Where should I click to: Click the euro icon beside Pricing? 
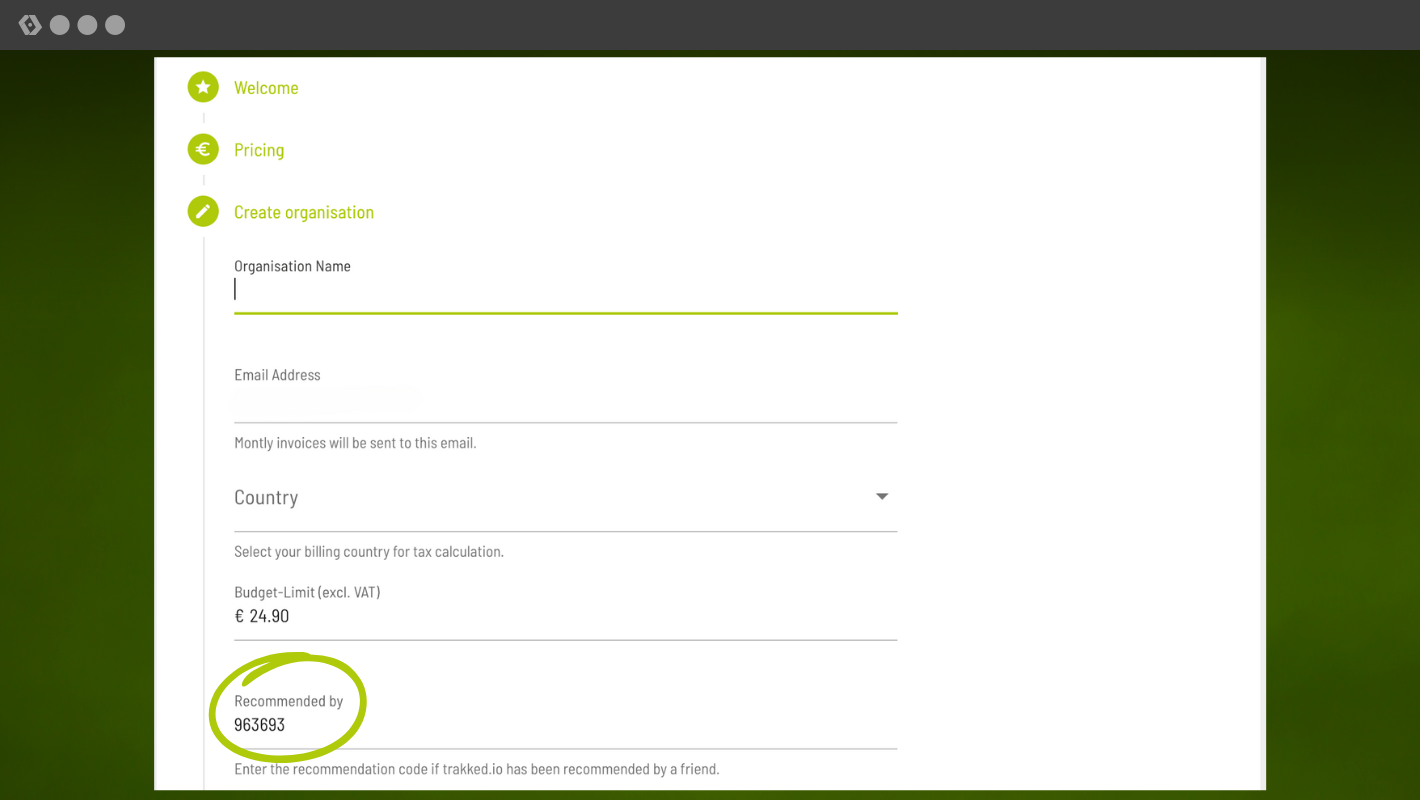[x=203, y=150]
